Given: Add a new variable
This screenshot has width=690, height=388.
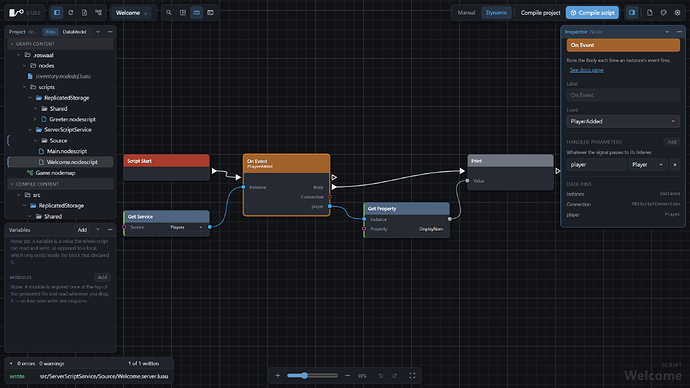Looking at the screenshot, I should click(x=82, y=230).
